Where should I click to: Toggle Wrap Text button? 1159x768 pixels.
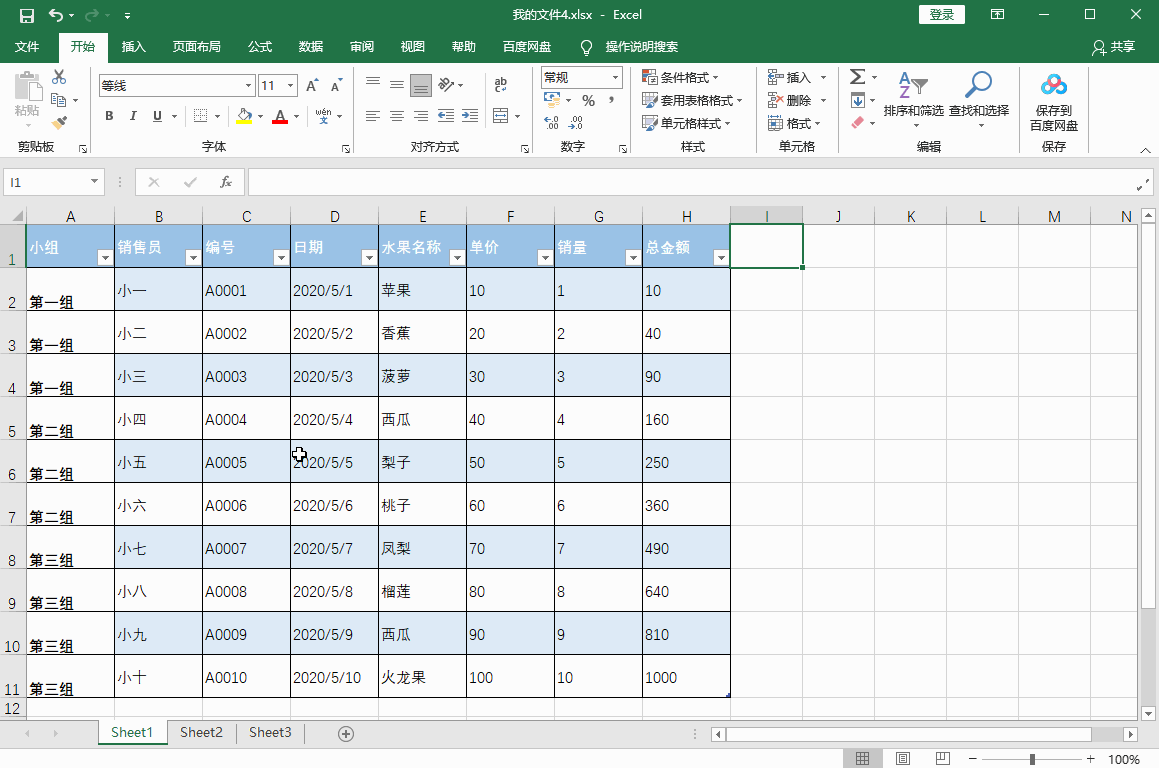[500, 84]
